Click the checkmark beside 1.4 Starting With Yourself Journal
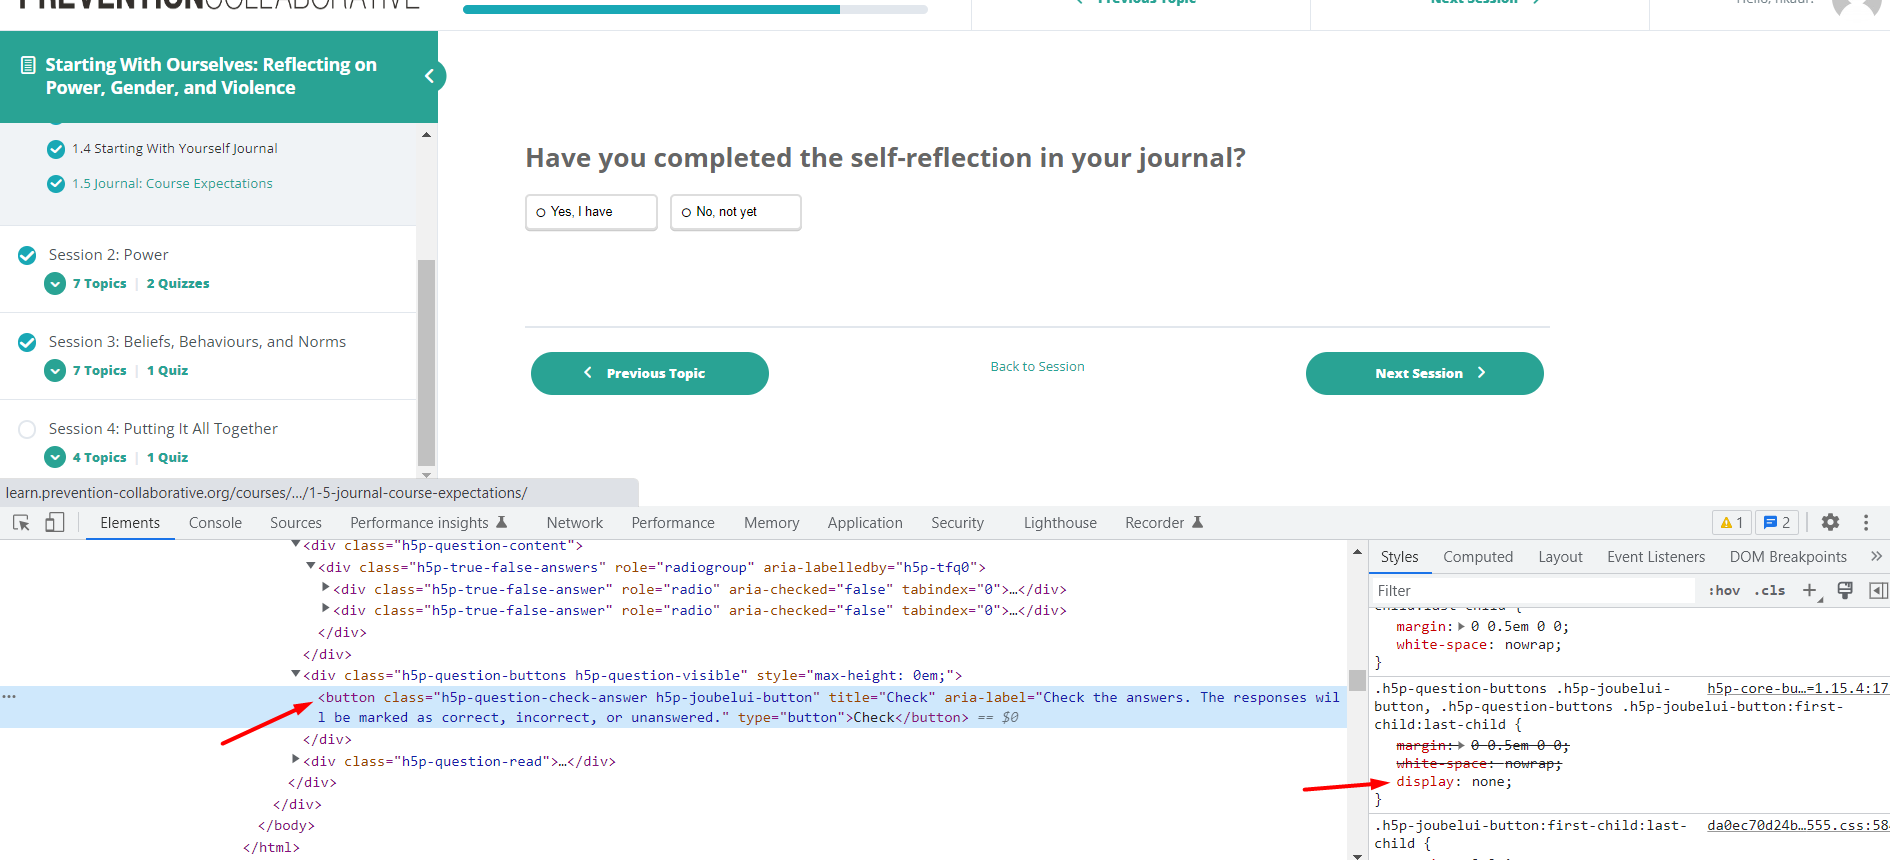The width and height of the screenshot is (1890, 860). point(56,149)
